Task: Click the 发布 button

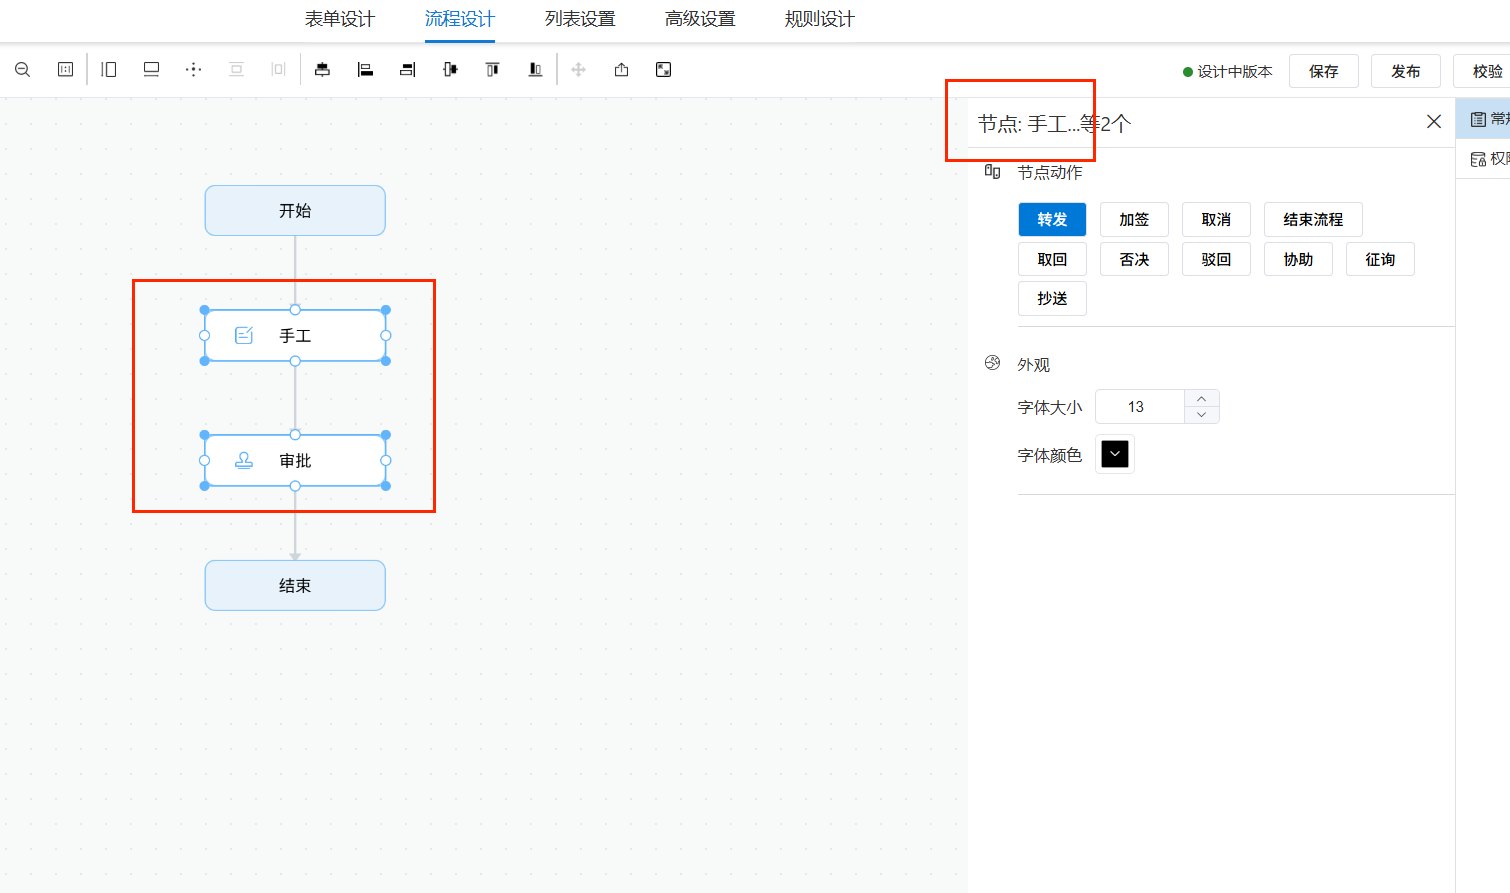Action: 1406,71
